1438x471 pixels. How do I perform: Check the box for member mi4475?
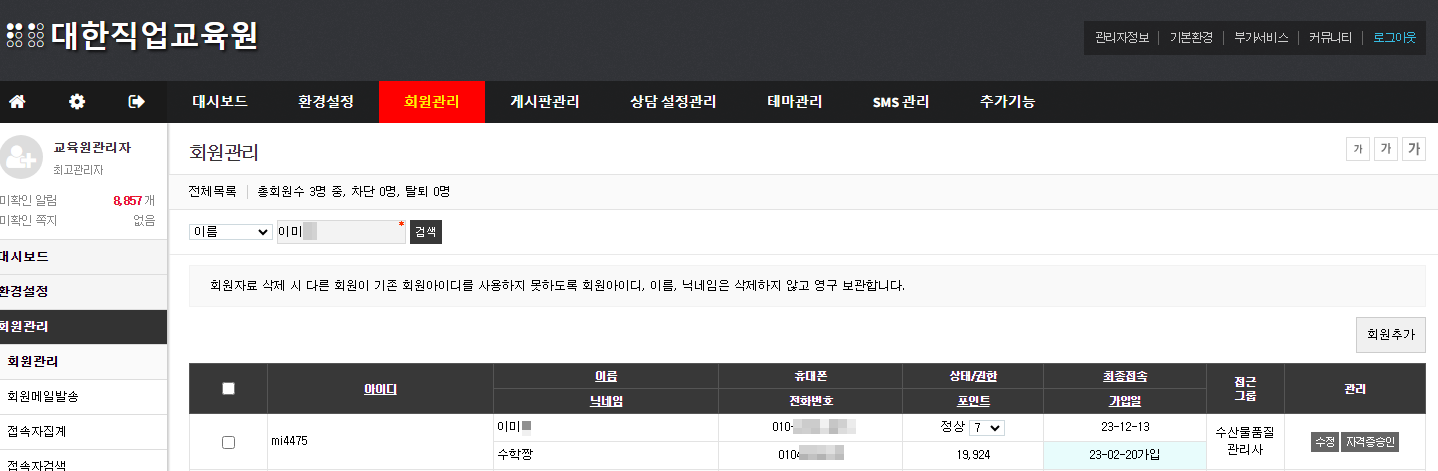228,442
